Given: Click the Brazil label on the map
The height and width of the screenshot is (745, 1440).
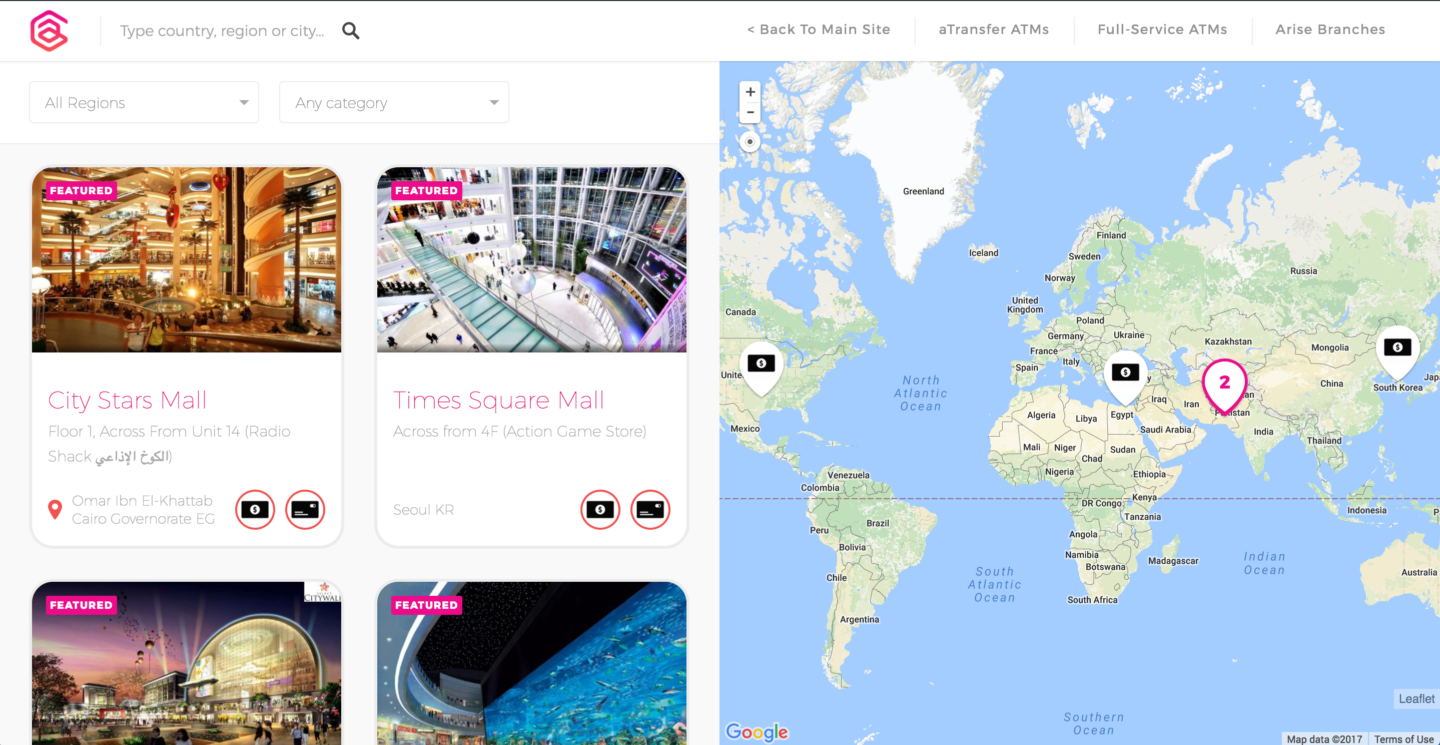Looking at the screenshot, I should (878, 523).
